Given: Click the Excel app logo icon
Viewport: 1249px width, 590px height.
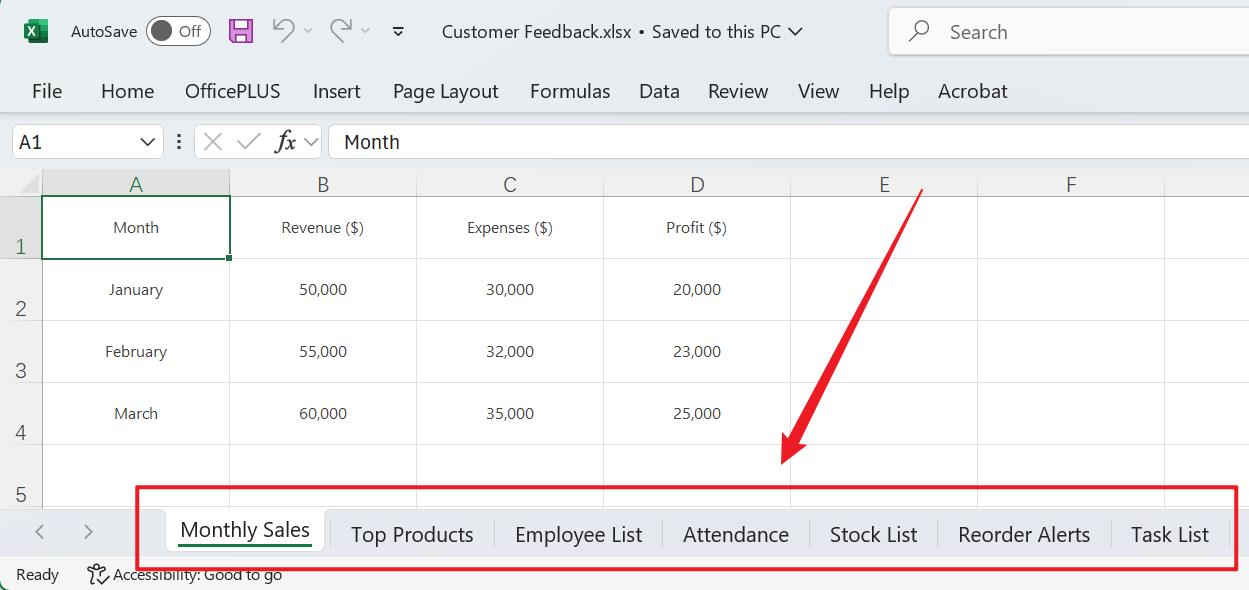Looking at the screenshot, I should point(36,31).
